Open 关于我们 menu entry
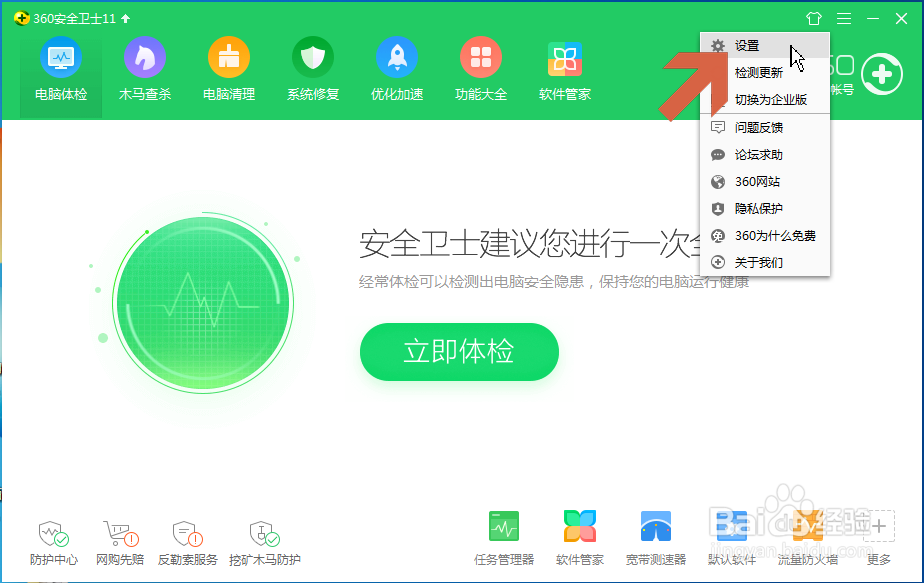The width and height of the screenshot is (924, 583). coord(765,262)
